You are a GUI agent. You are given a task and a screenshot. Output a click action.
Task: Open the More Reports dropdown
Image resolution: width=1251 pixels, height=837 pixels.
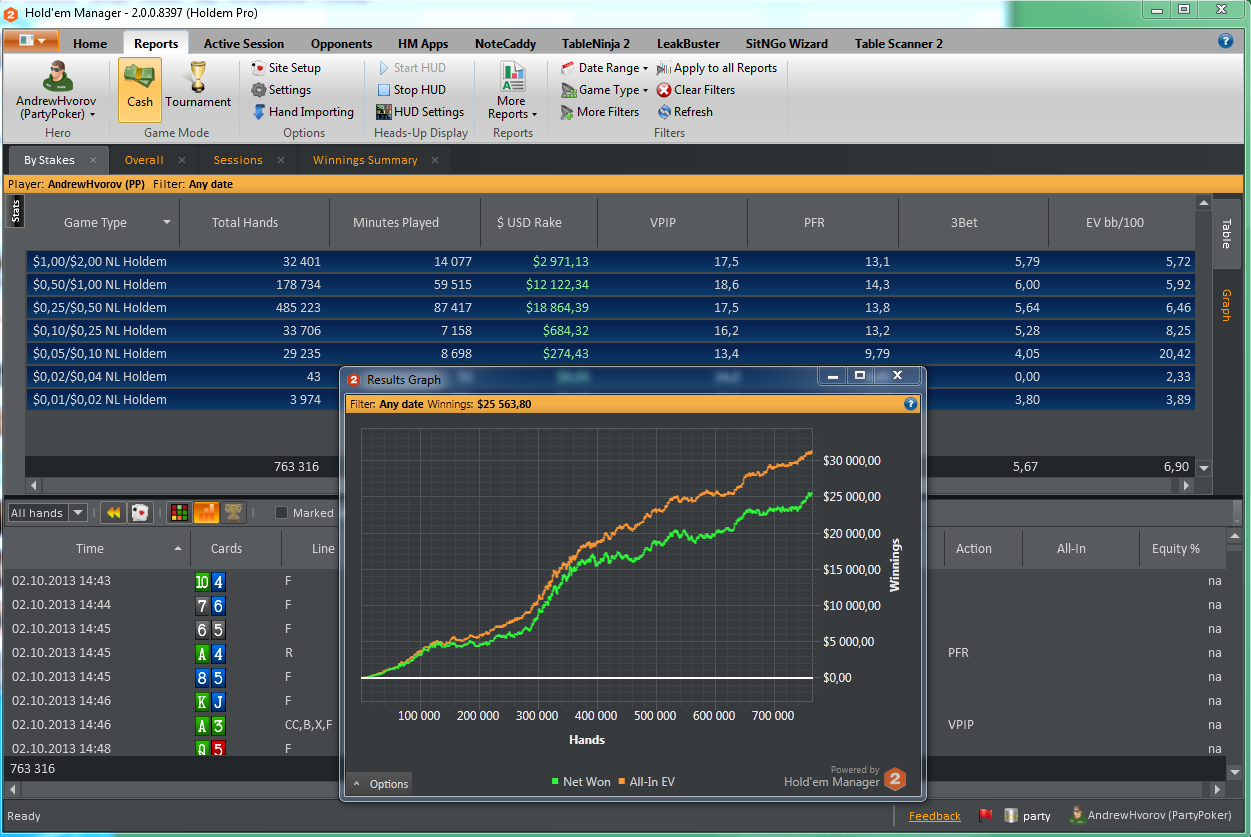(512, 90)
